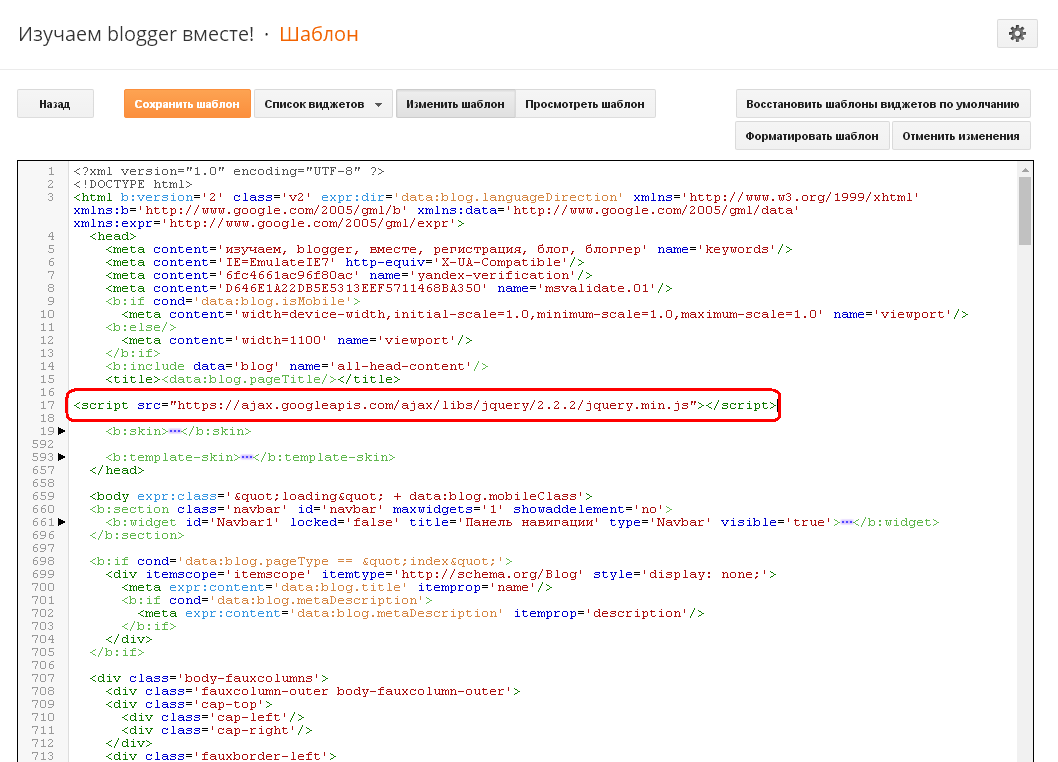The image size is (1058, 762).
Task: Click b:include all-head-content line
Action: click(297, 366)
